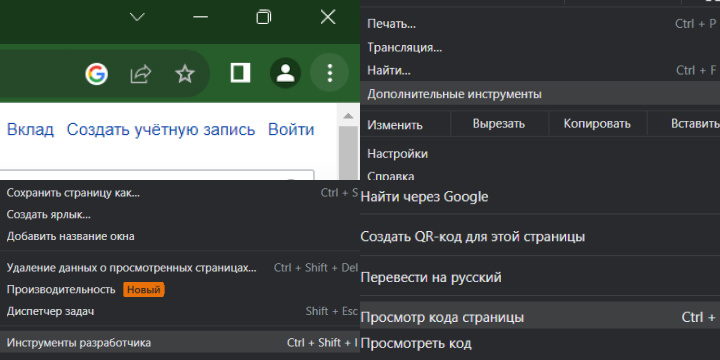720x360 pixels.
Task: Select Трансляция... menu item
Action: [x=540, y=47]
